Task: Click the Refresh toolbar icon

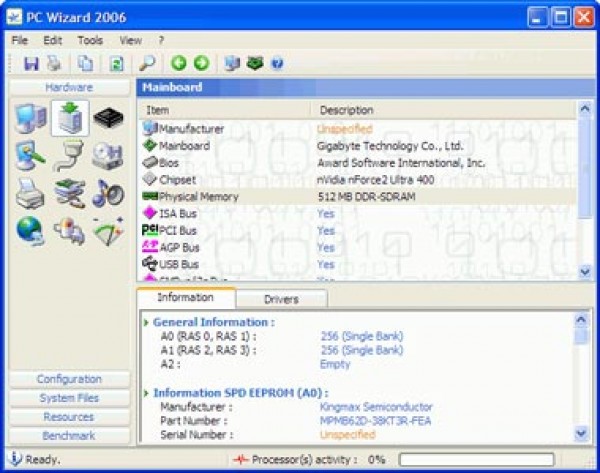Action: tap(116, 64)
